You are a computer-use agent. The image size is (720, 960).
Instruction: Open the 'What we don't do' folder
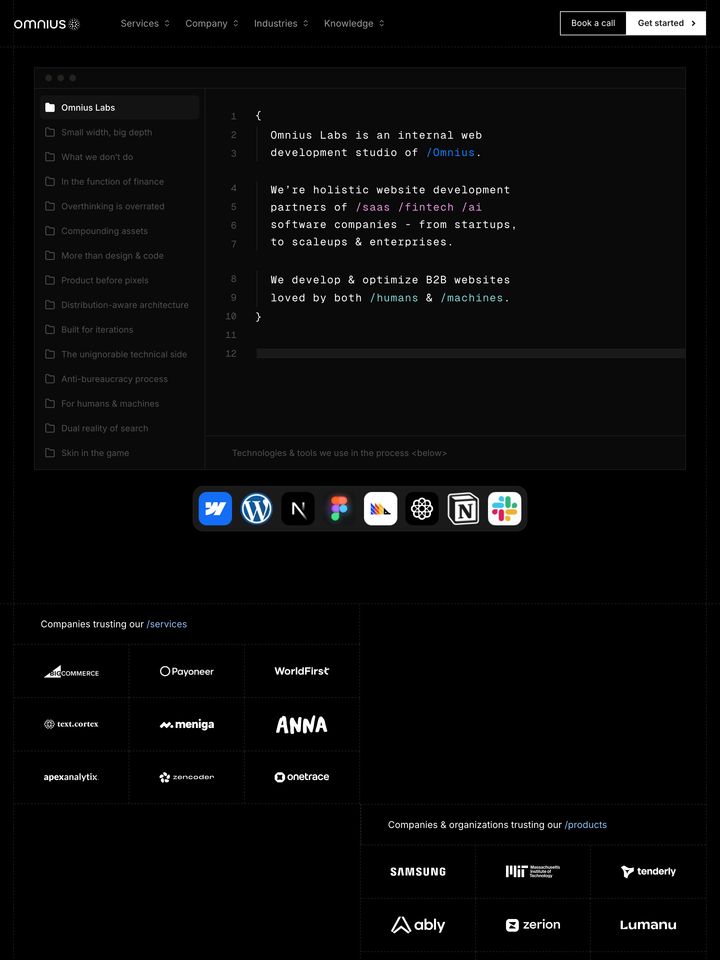(x=119, y=157)
